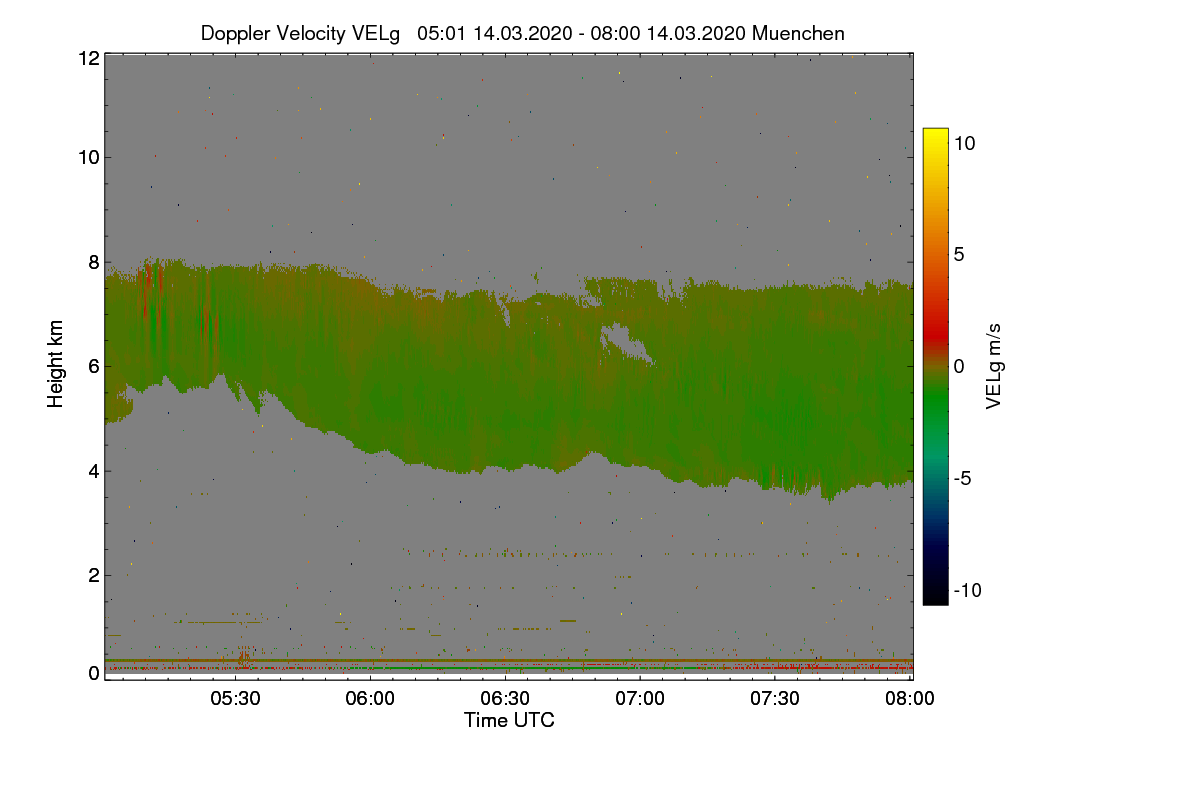Click the '08:00' time tick label
Image resolution: width=1200 pixels, height=800 pixels.
[909, 699]
